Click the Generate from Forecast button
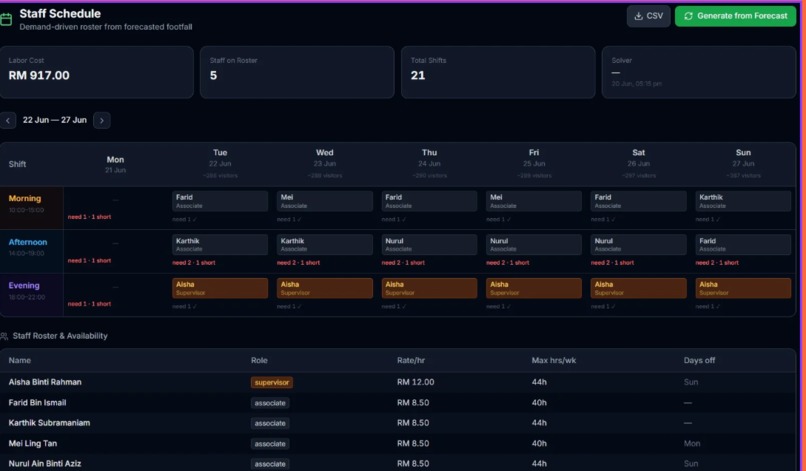This screenshot has width=806, height=471. (735, 16)
